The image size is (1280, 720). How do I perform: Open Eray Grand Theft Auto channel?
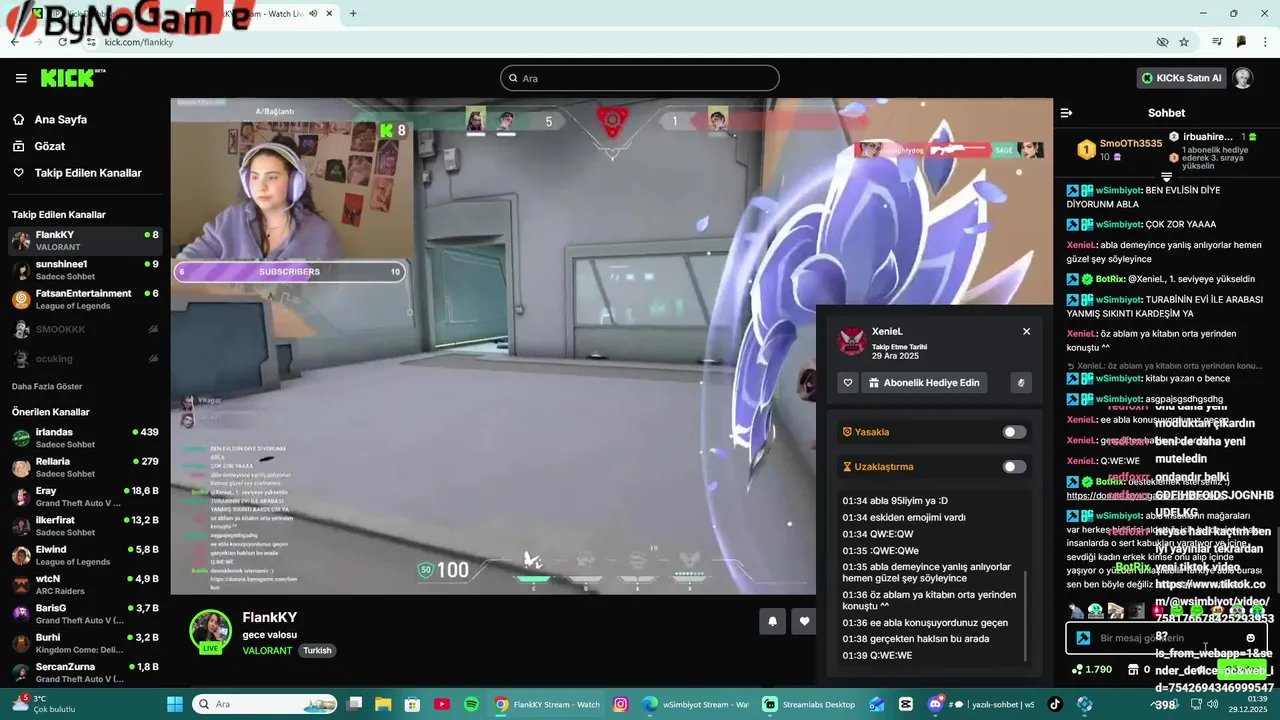pyautogui.click(x=85, y=497)
